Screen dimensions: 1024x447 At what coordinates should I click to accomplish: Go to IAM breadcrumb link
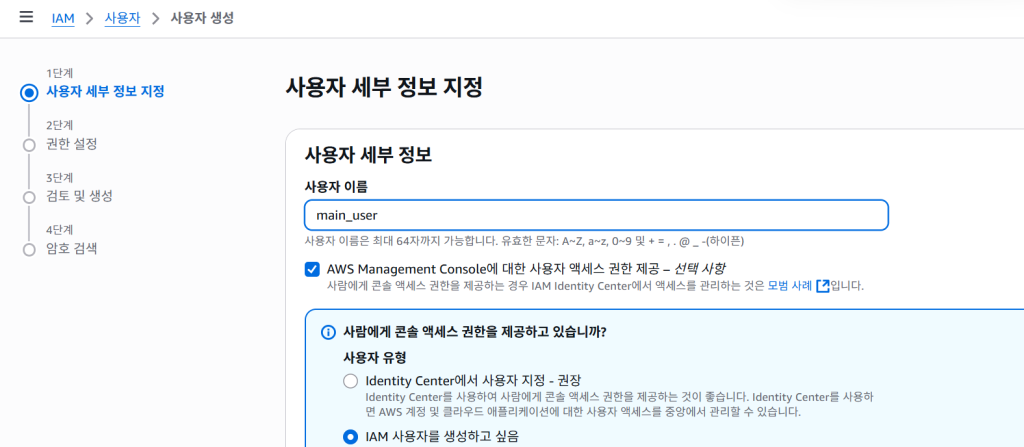tap(63, 18)
